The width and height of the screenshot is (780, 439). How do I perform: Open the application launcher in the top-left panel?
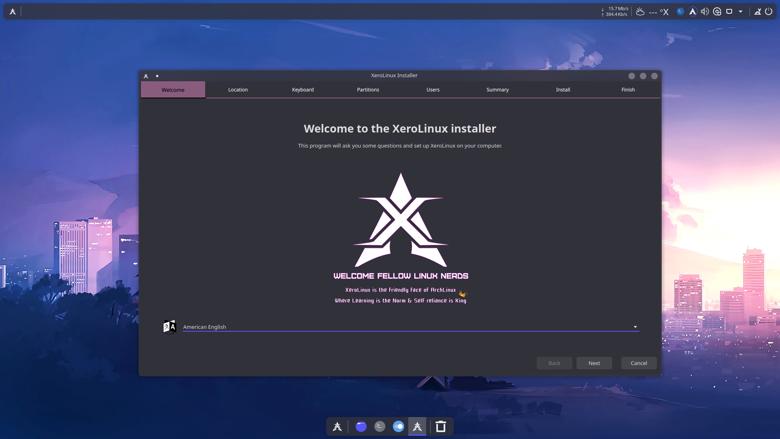coord(13,12)
